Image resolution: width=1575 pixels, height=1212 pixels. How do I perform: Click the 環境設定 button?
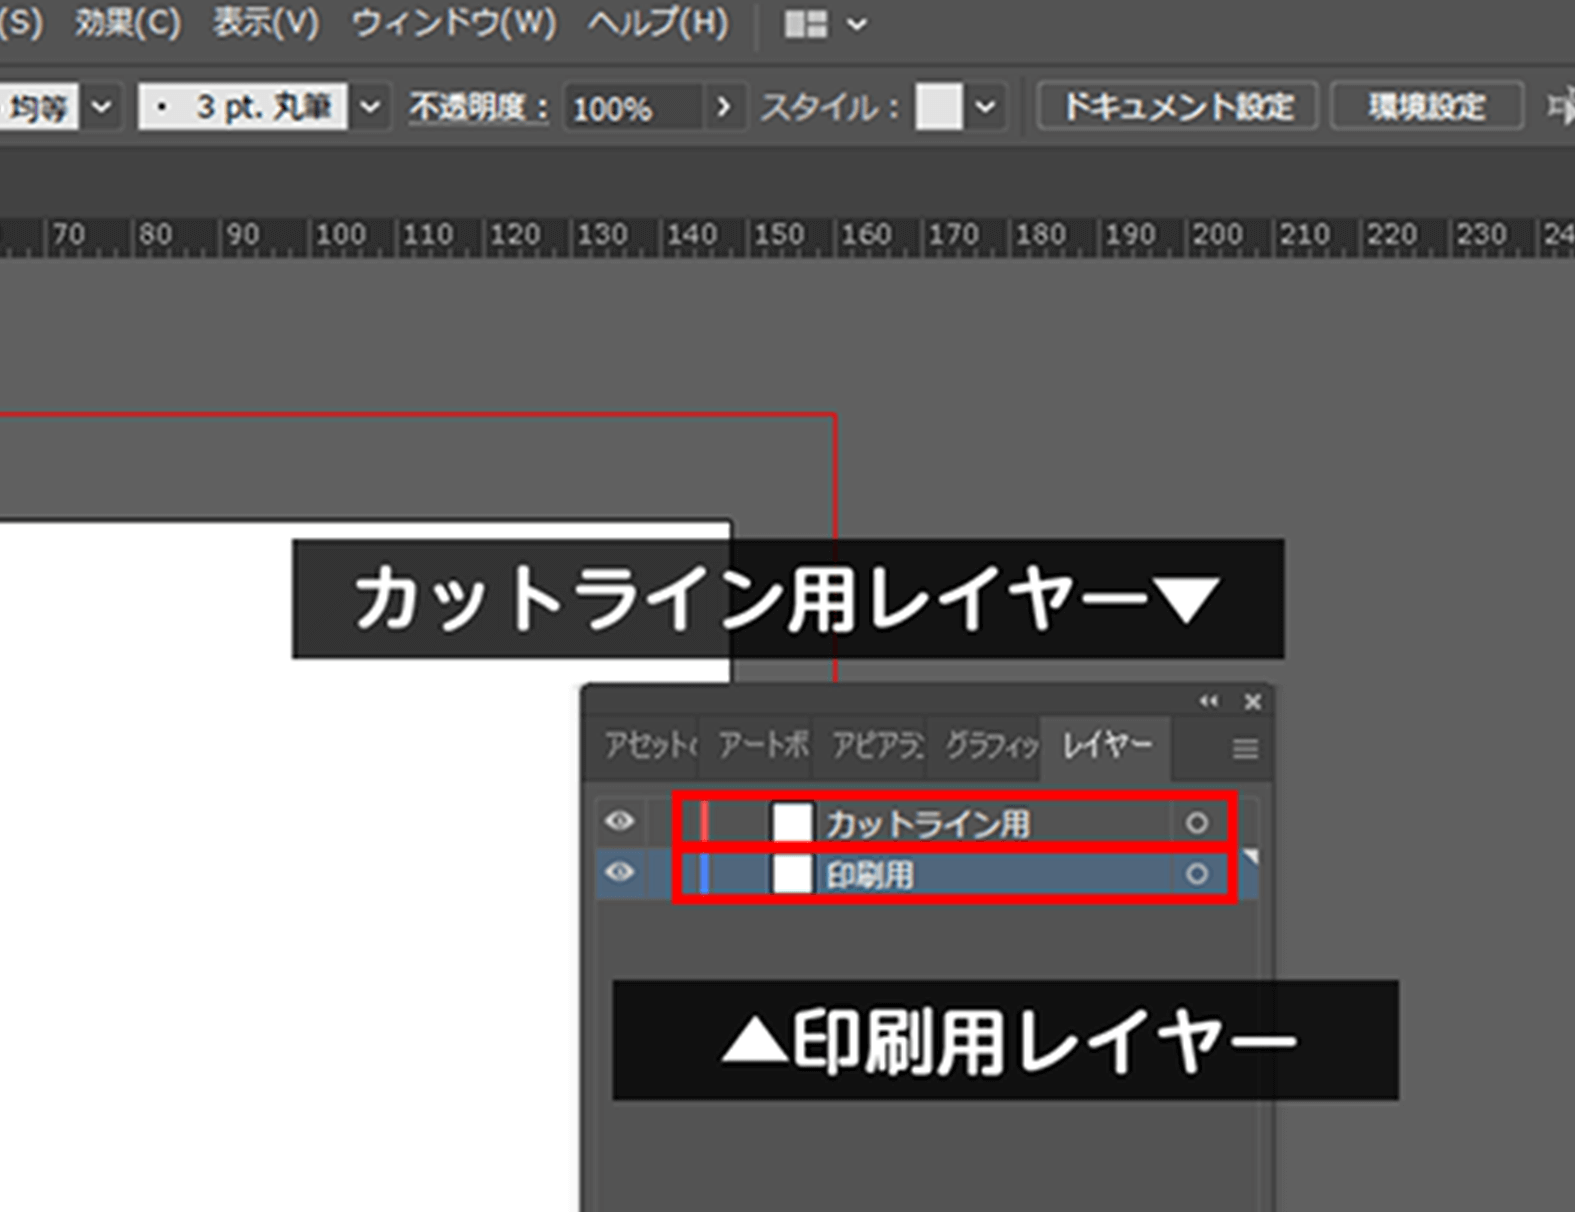1426,106
